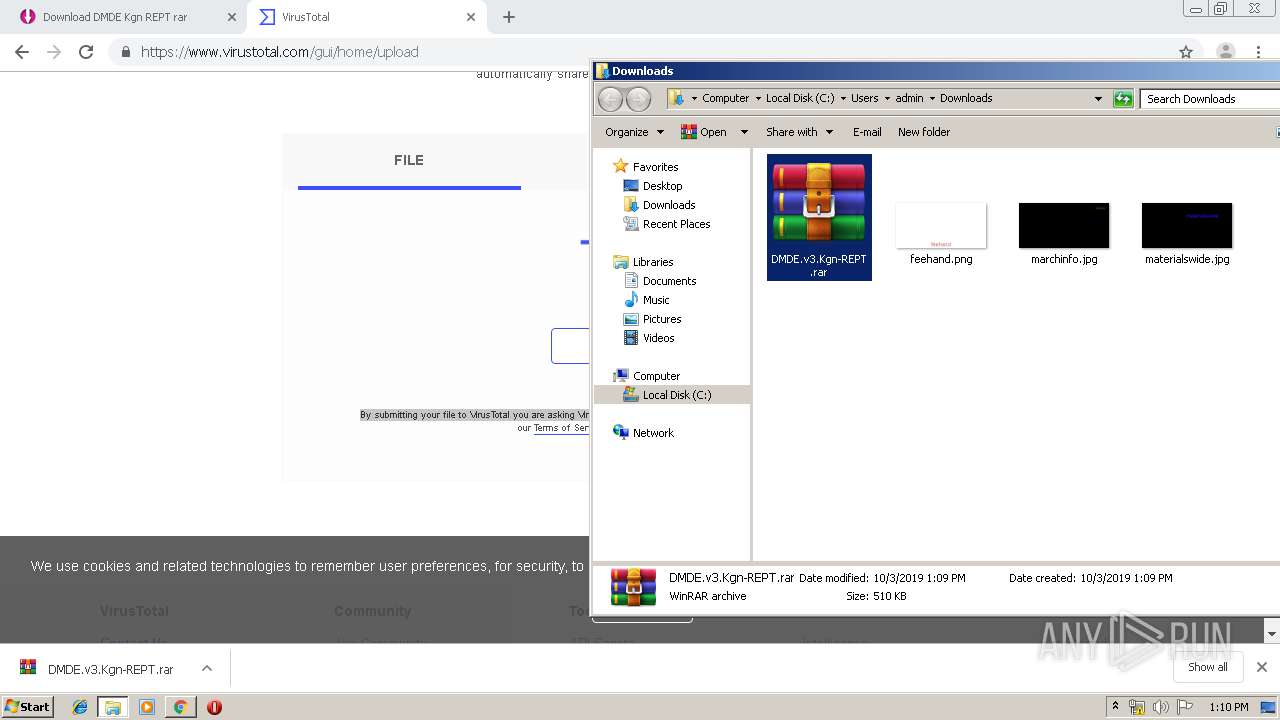Click Local Disk (C:) breadcrumb segment
This screenshot has width=1280, height=720.
800,98
